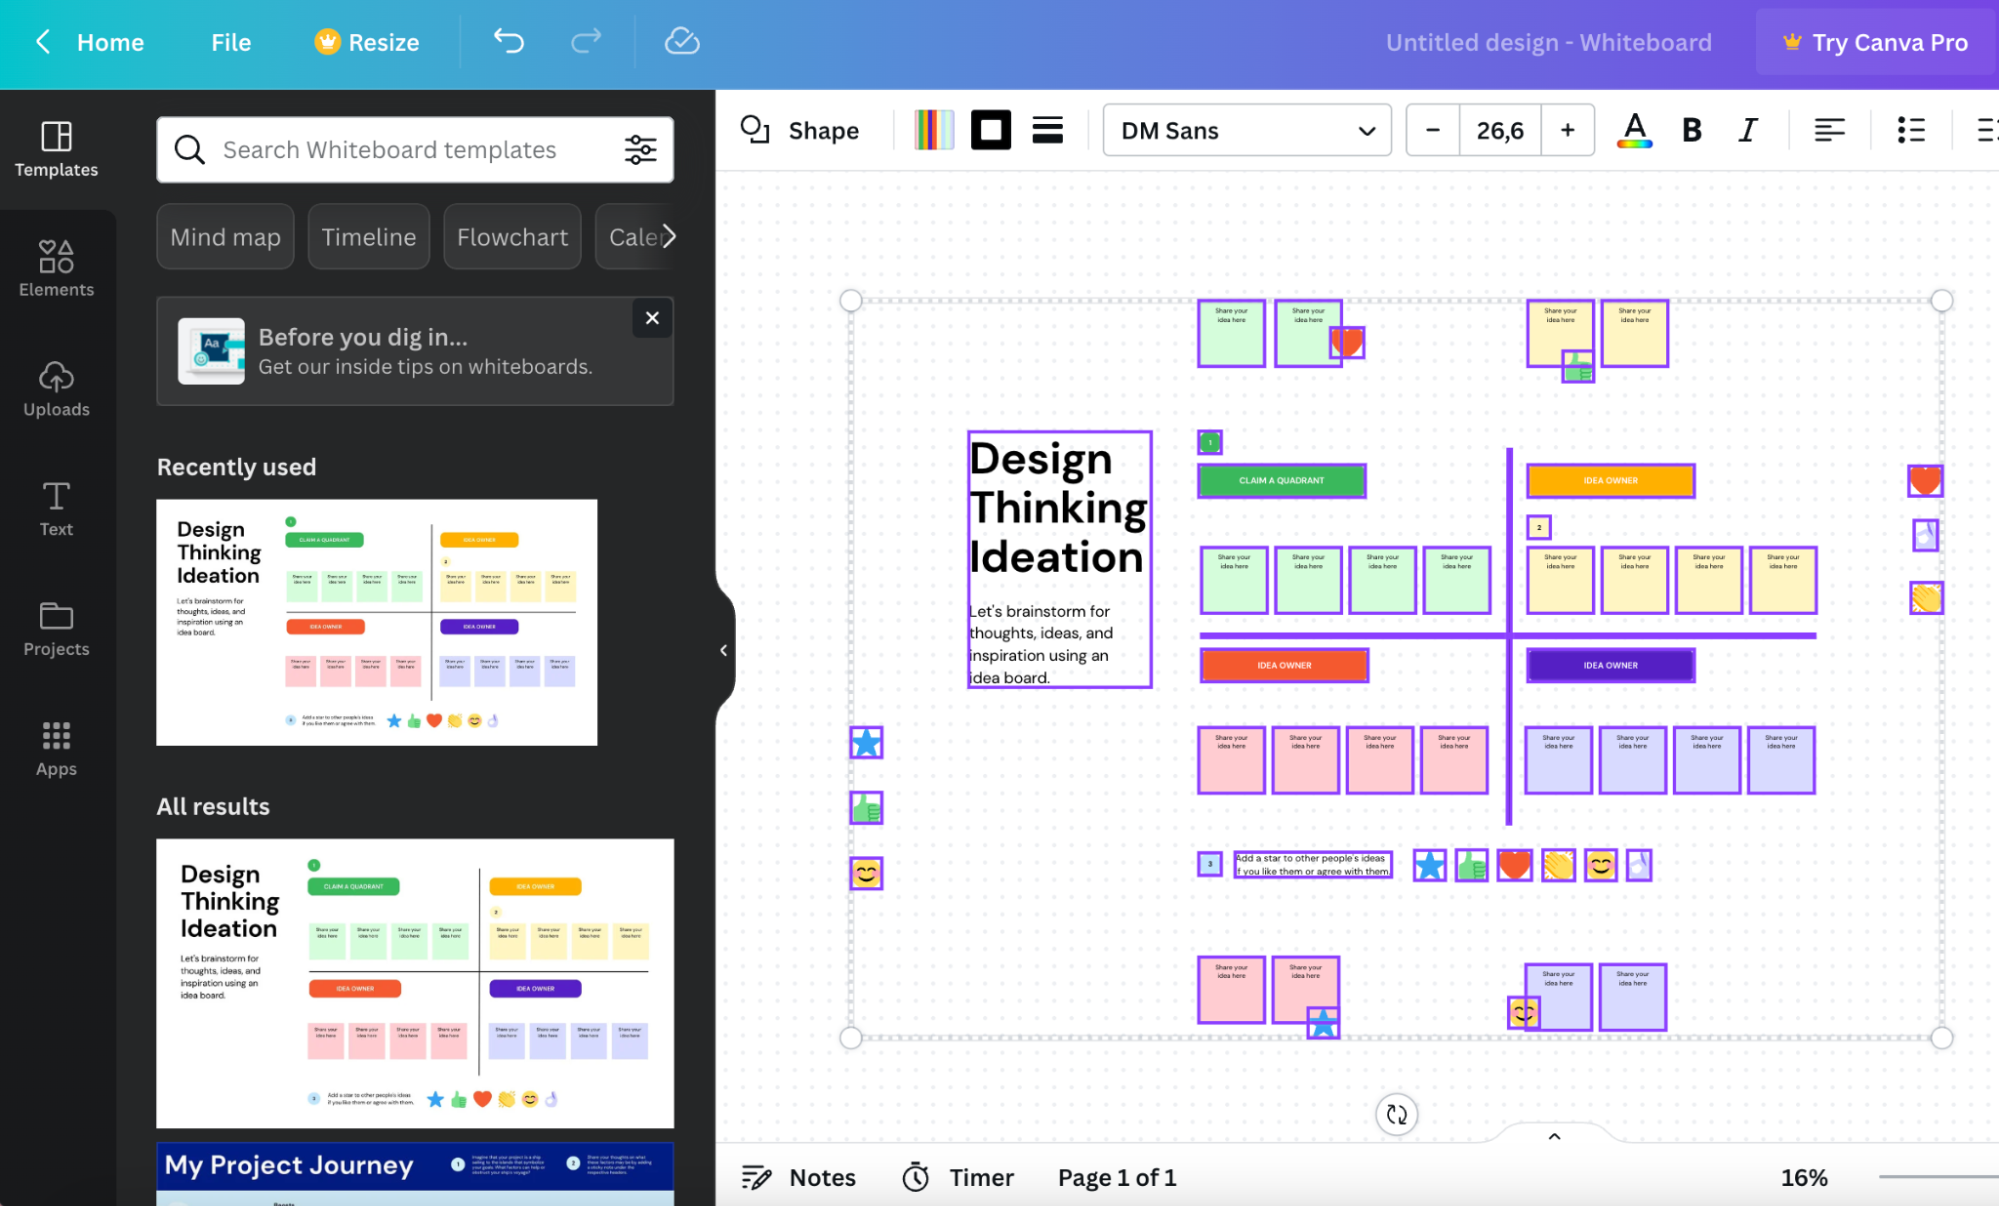Viewport: 1999px width, 1207px height.
Task: Select heart sticker on canvas right edge
Action: click(1925, 481)
